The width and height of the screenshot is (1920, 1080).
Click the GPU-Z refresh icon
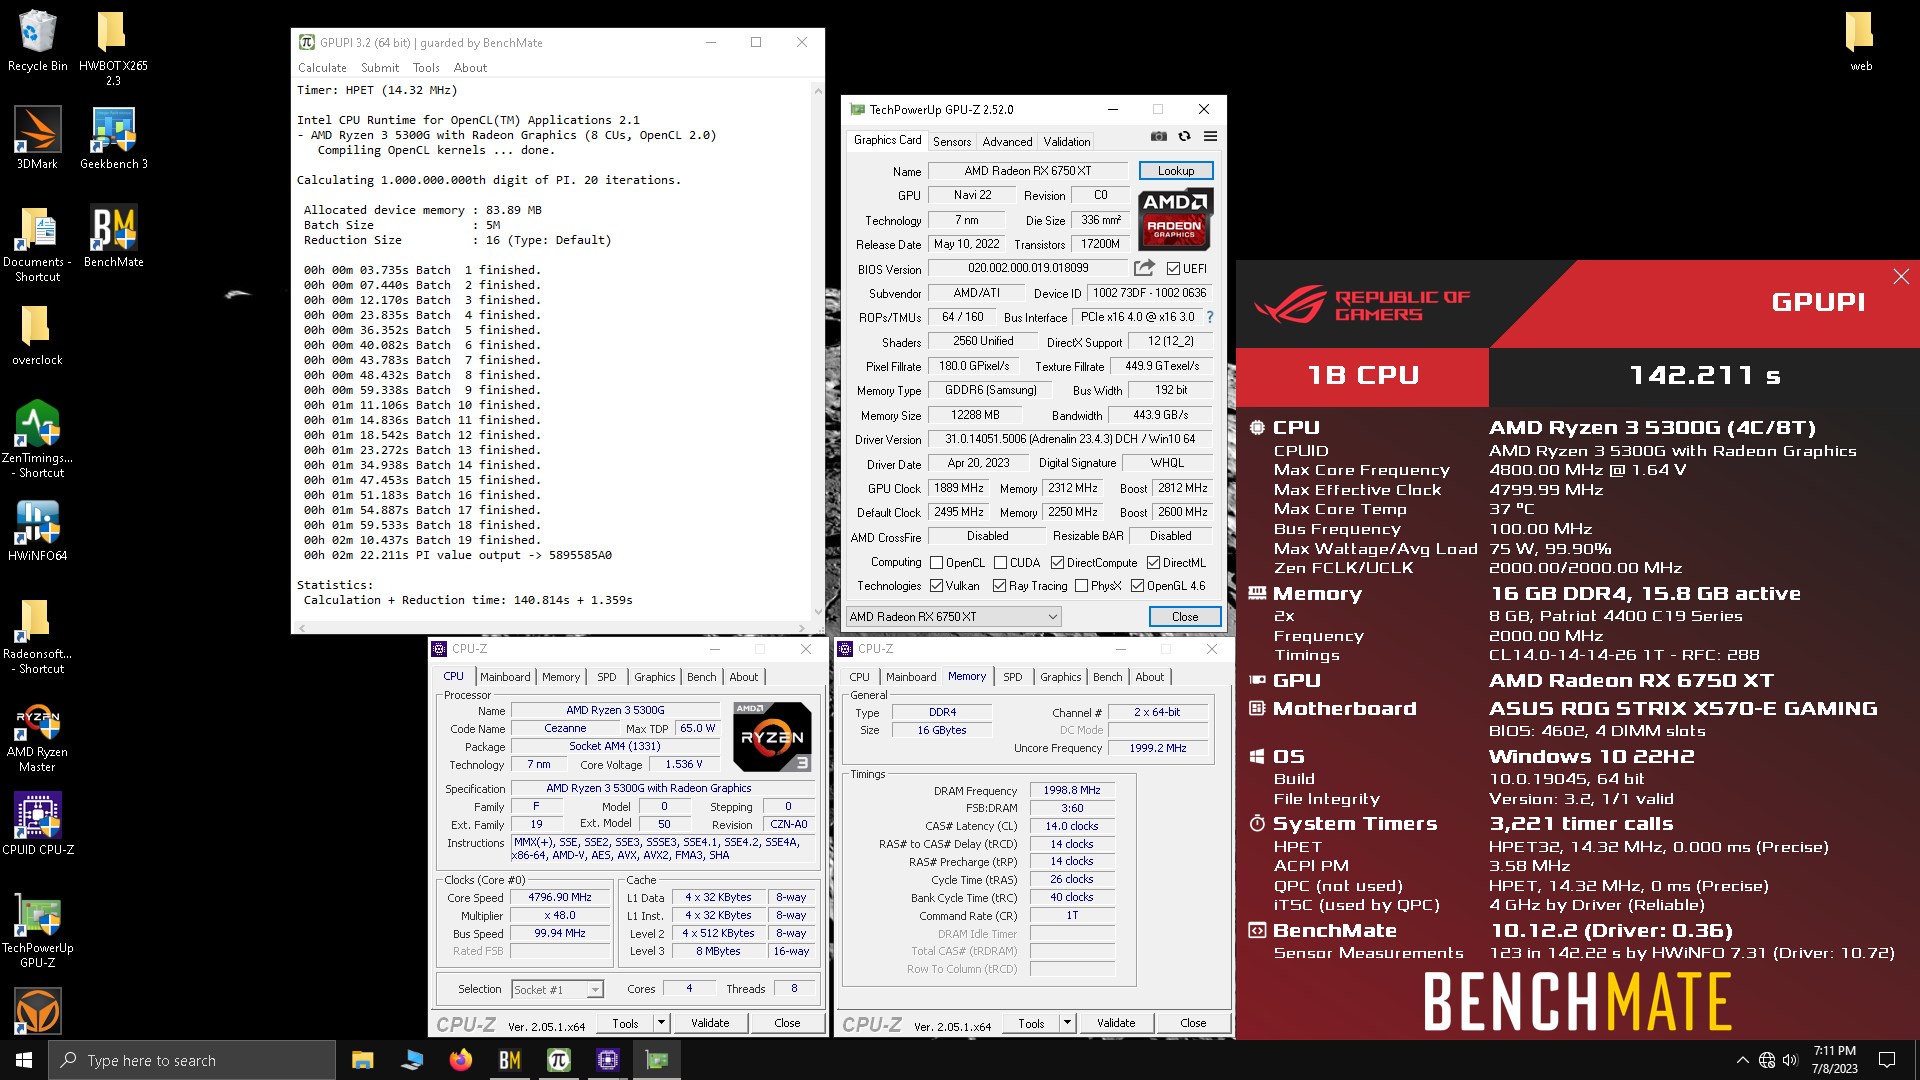pos(1185,137)
